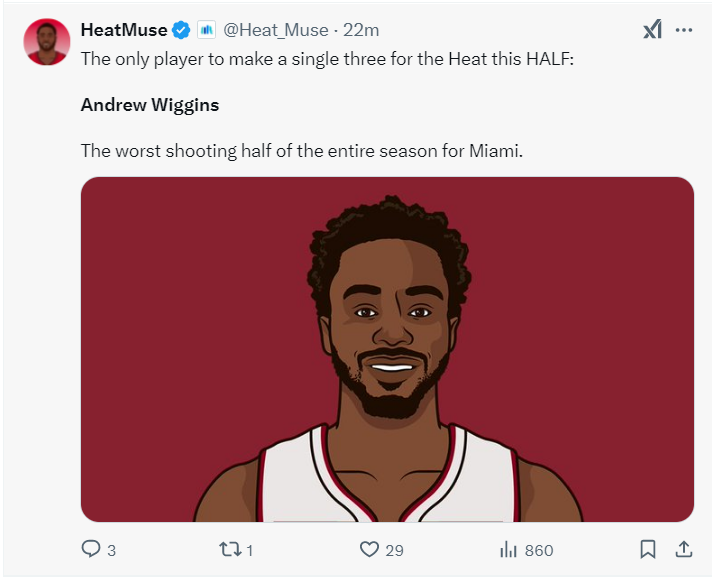Click the share upload-arrow icon
712x577 pixels.
coord(684,549)
